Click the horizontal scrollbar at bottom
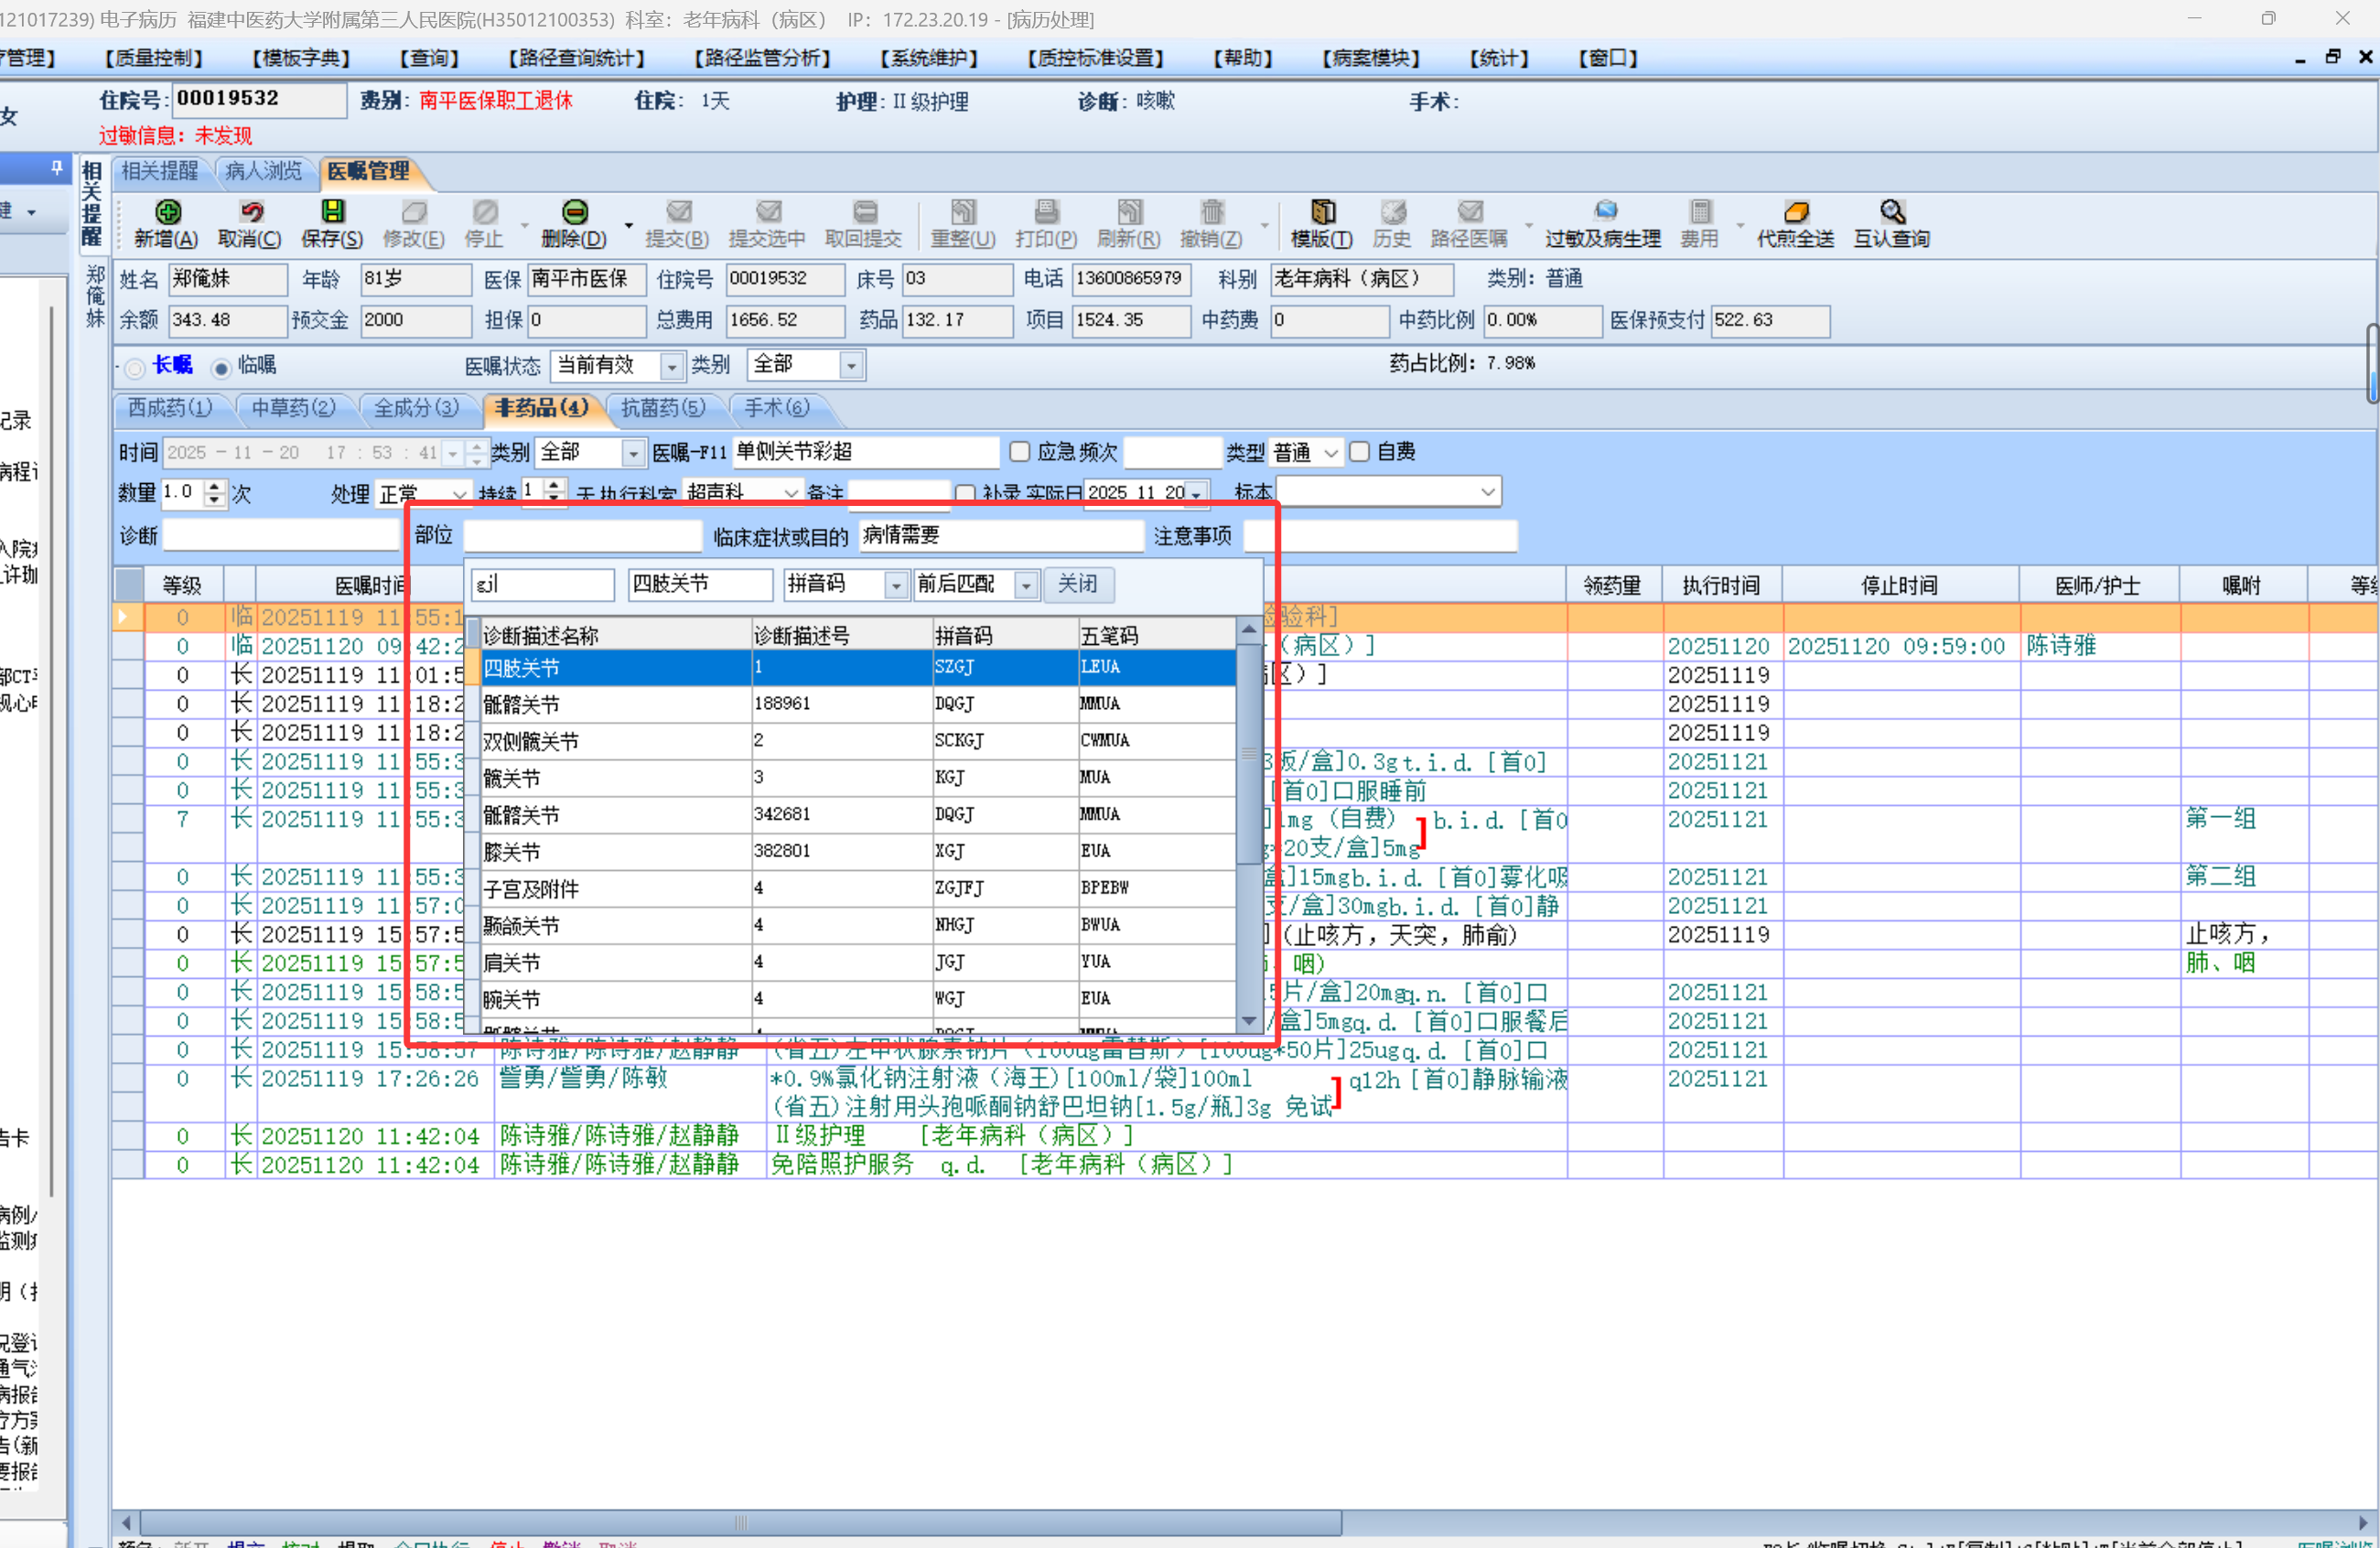The height and width of the screenshot is (1548, 2380). [x=740, y=1522]
